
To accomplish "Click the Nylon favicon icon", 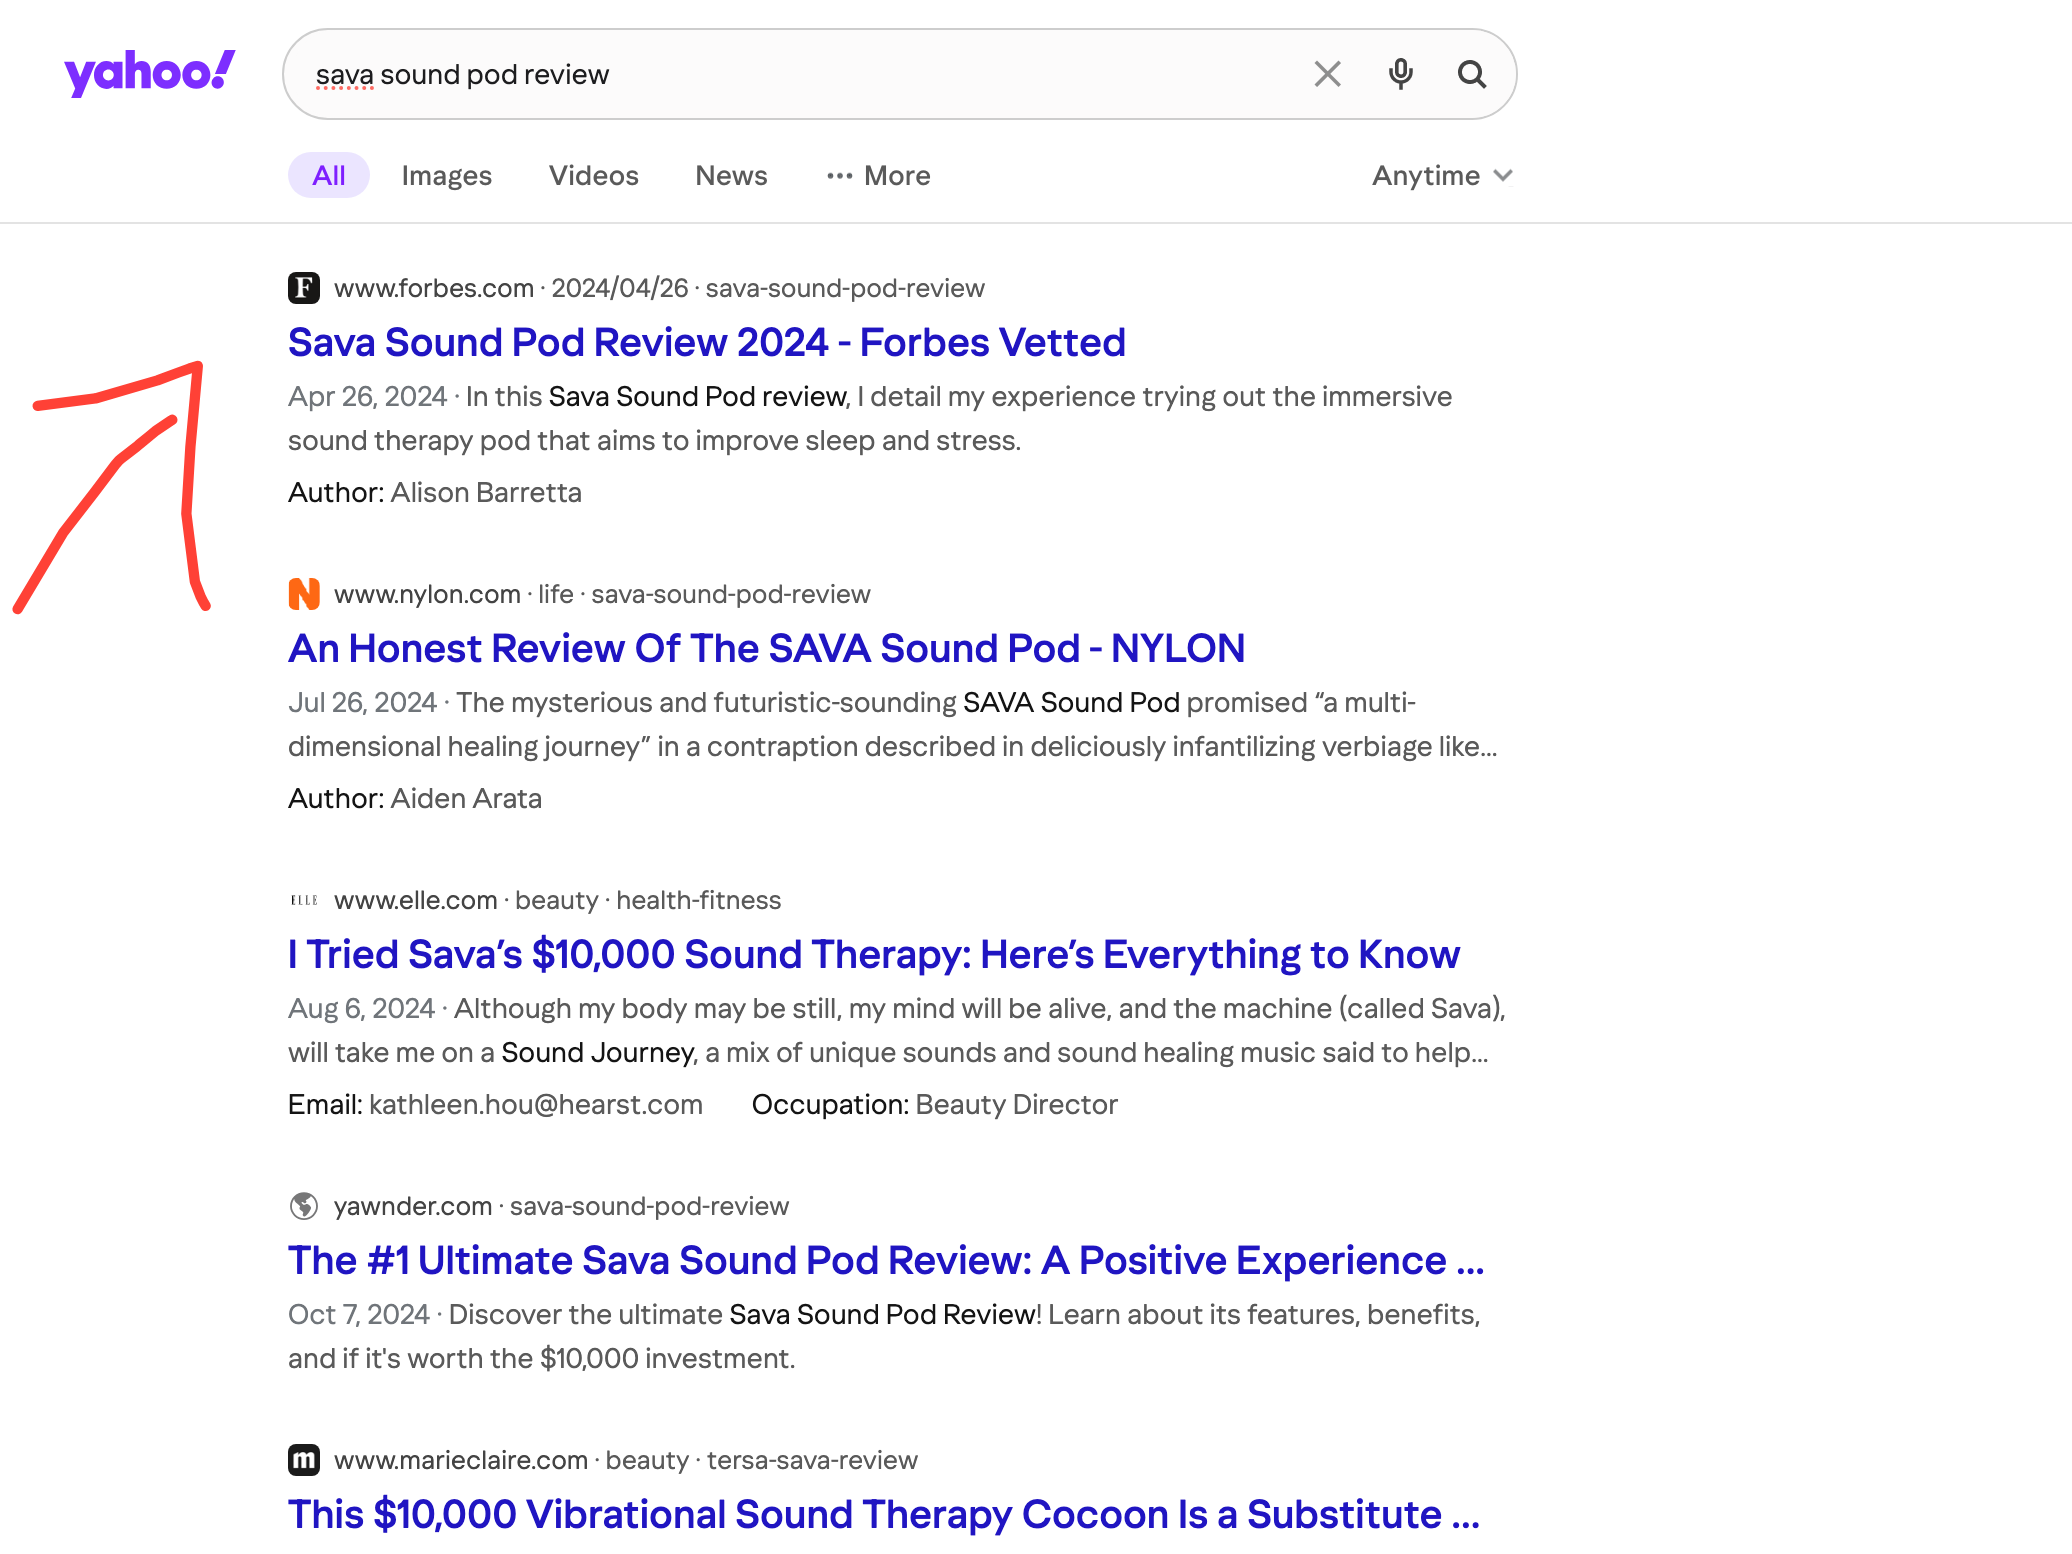I will tap(304, 594).
